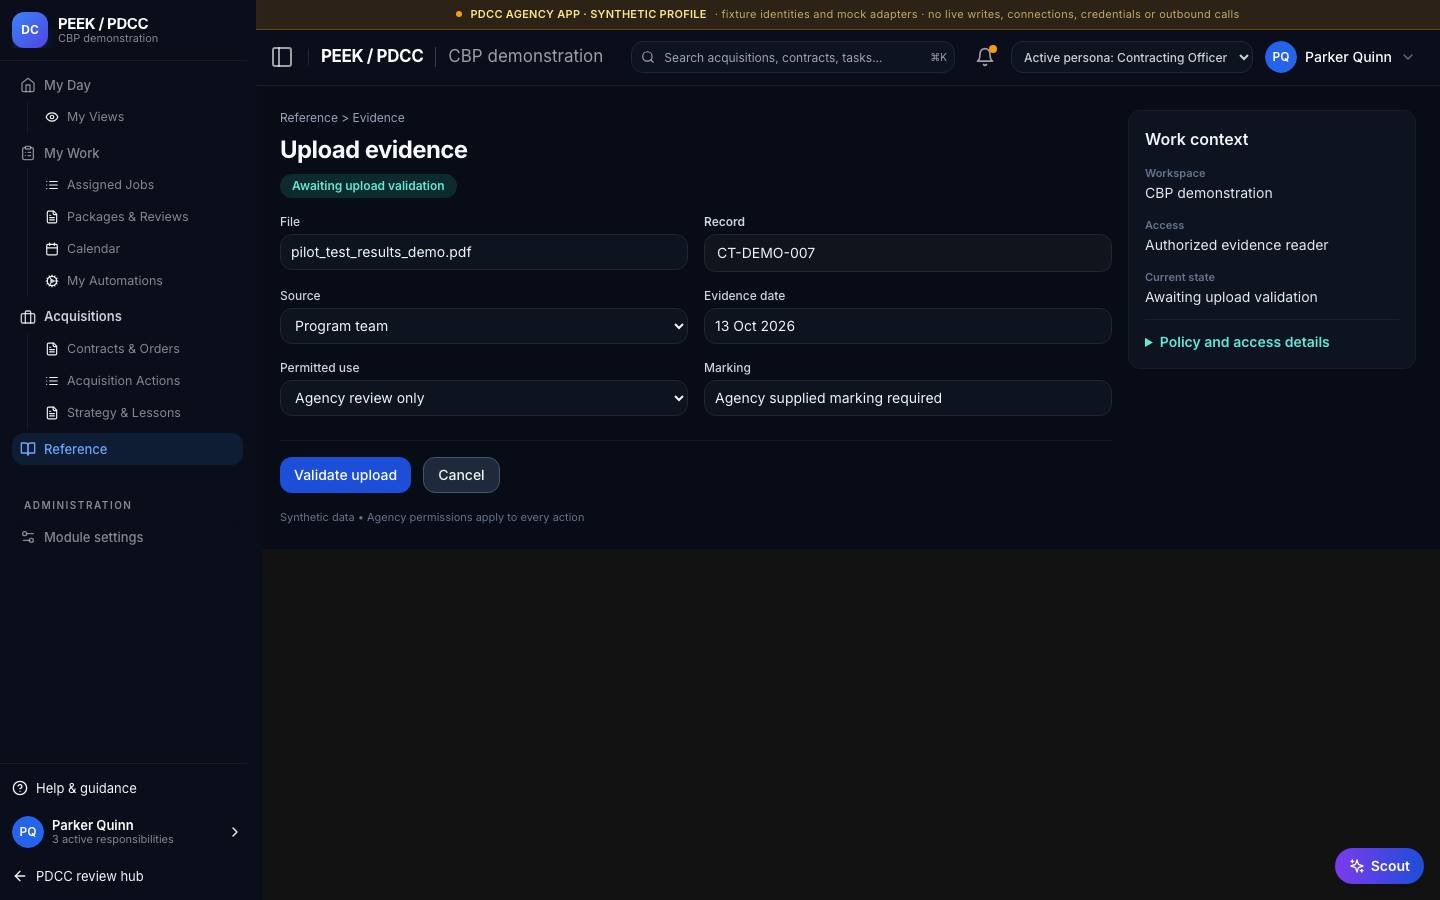Click the Reference breadcrumb link
This screenshot has width=1440, height=900.
pyautogui.click(x=309, y=118)
